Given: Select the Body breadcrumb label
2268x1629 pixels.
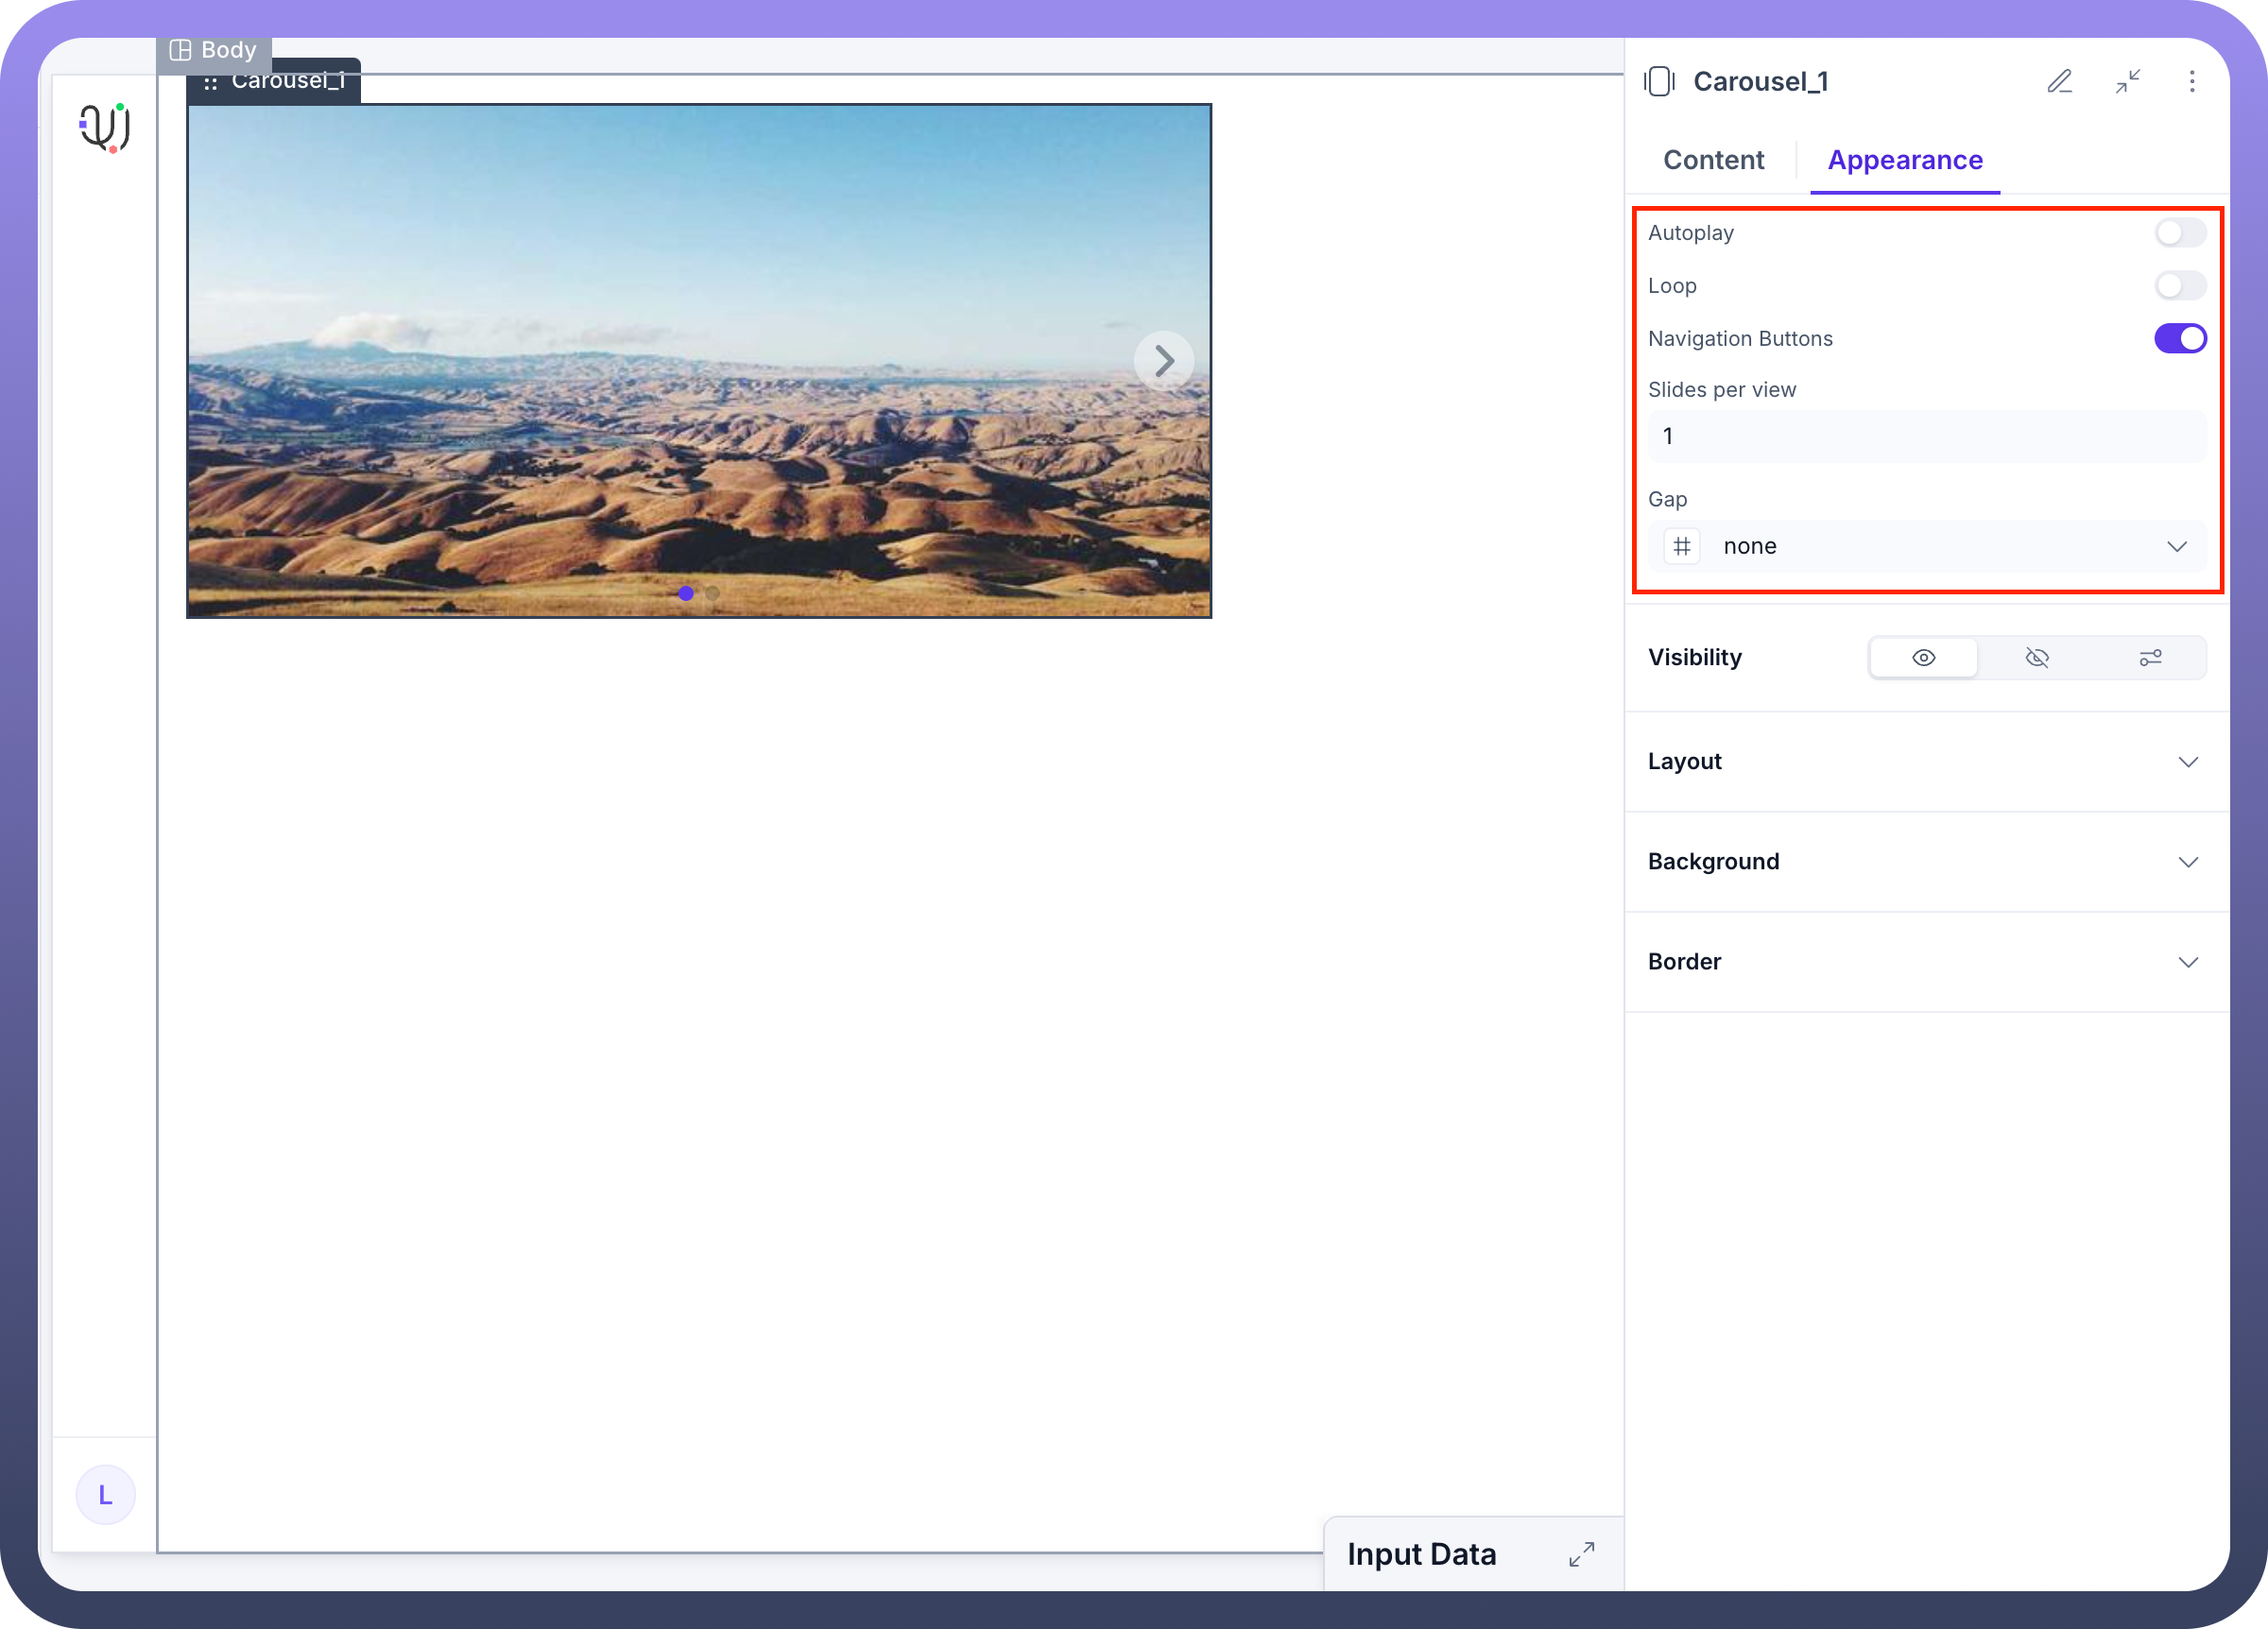Looking at the screenshot, I should point(214,50).
